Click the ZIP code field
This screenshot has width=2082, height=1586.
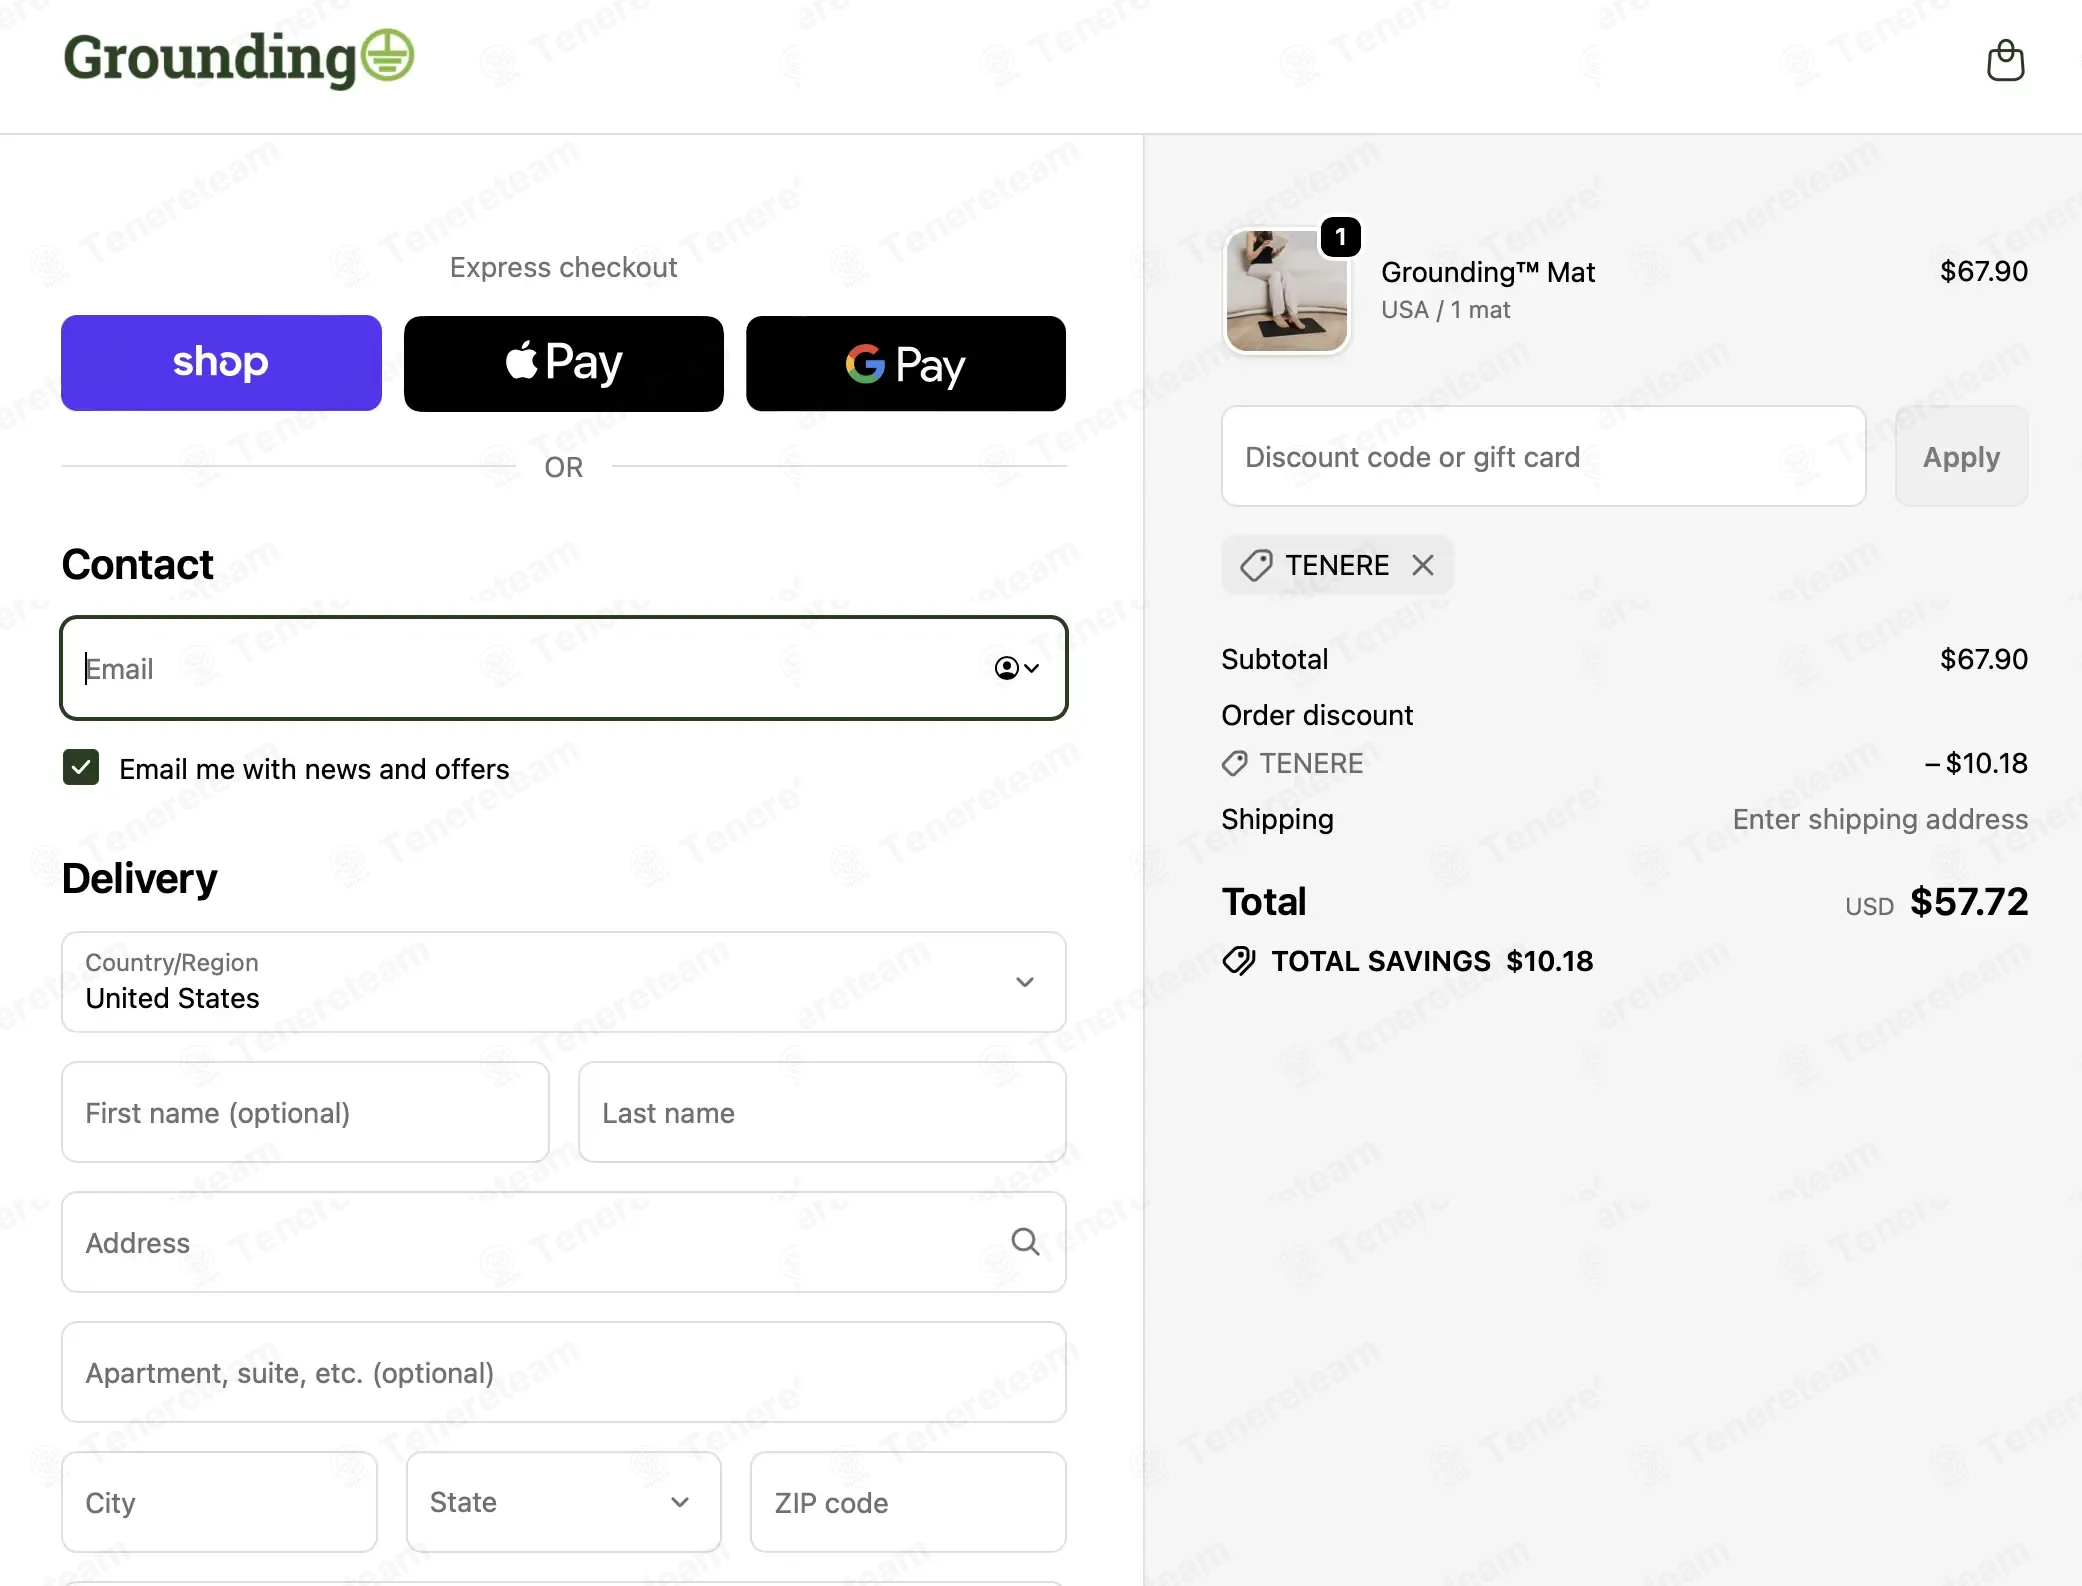[x=908, y=1502]
